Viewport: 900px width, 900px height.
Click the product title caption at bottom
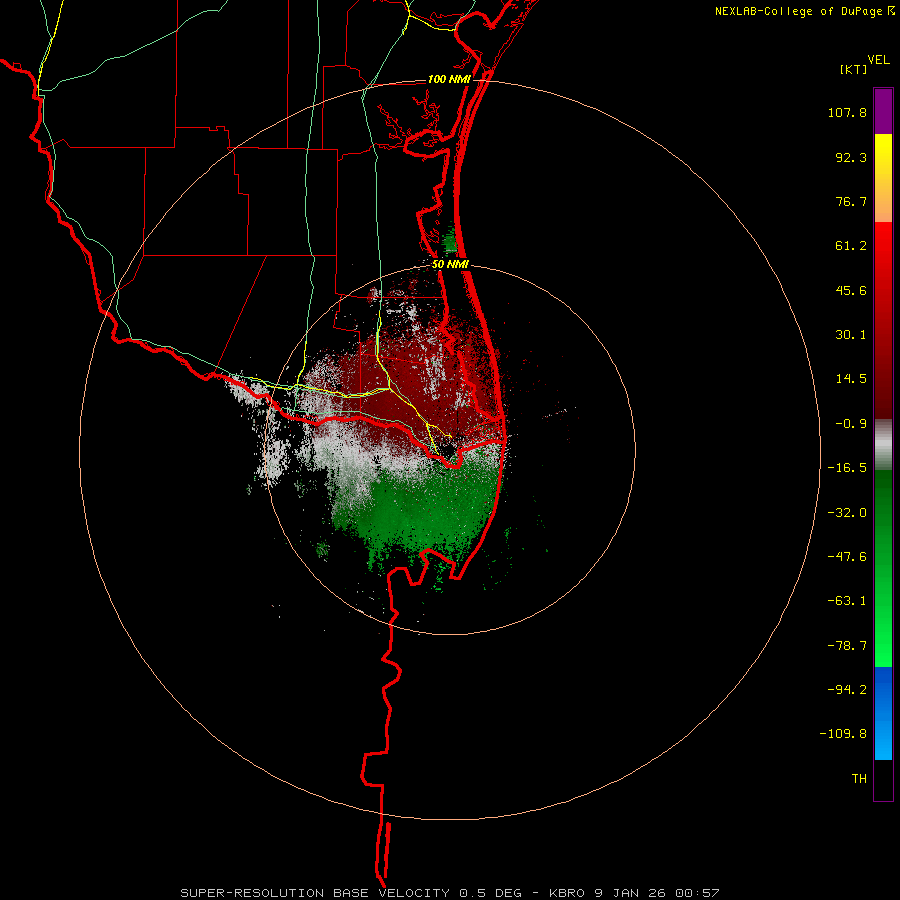click(x=449, y=893)
